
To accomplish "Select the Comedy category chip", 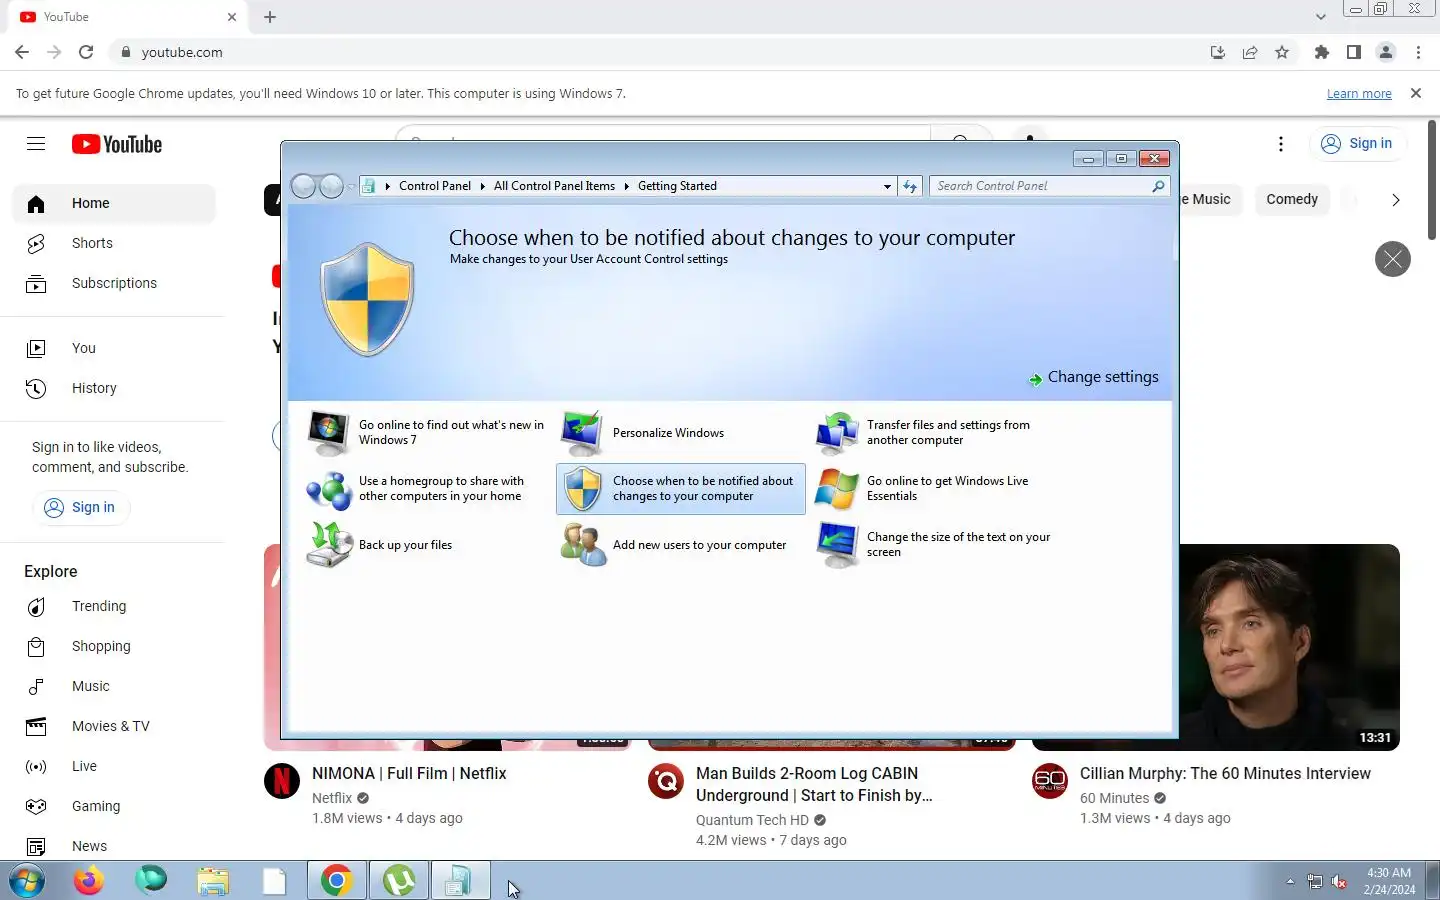I will [1292, 199].
